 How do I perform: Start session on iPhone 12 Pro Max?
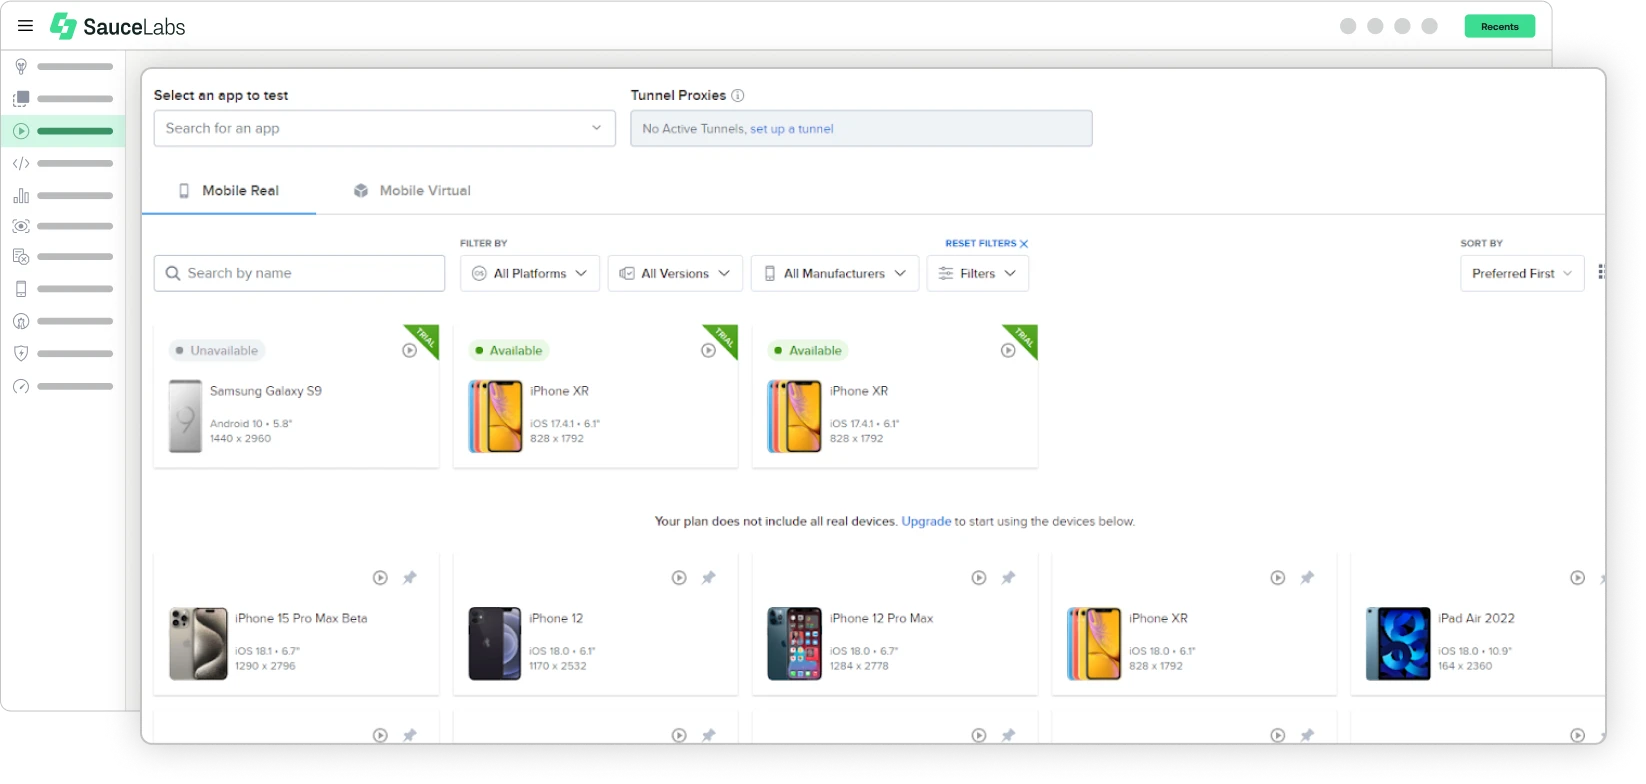pyautogui.click(x=979, y=578)
